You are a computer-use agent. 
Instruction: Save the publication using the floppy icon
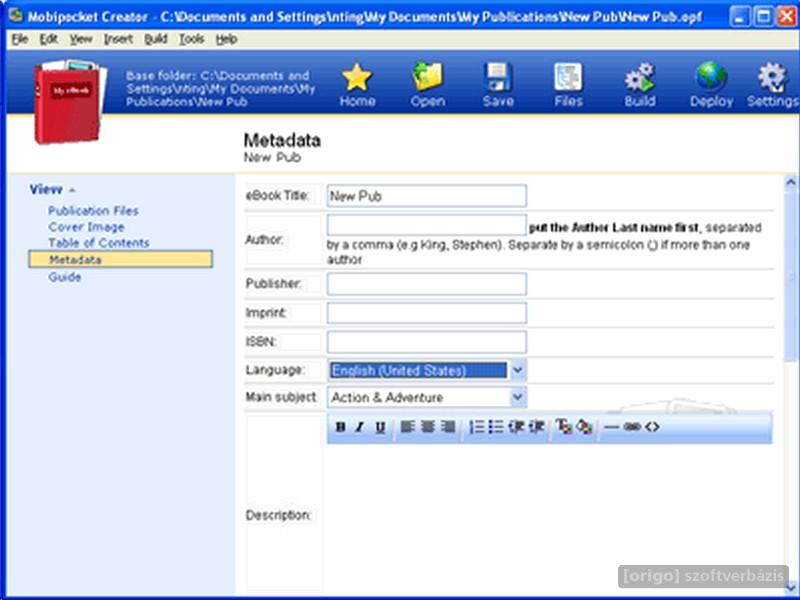[x=498, y=77]
